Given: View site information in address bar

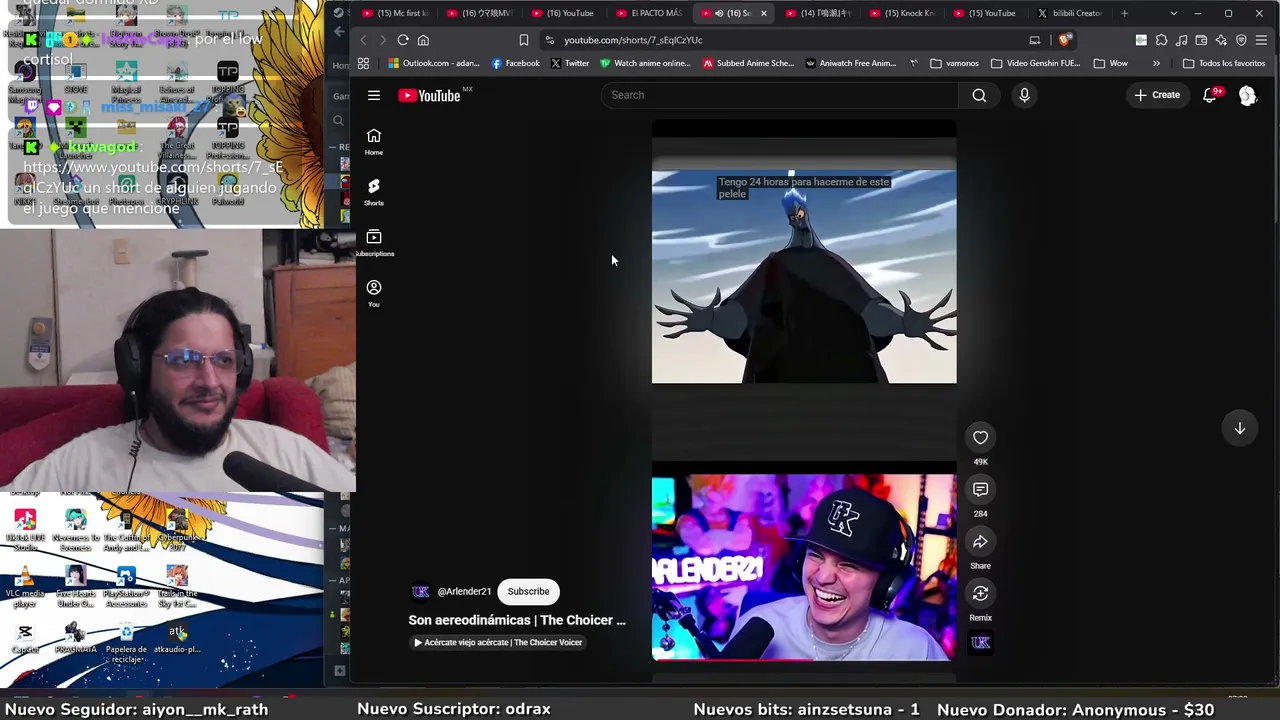Looking at the screenshot, I should (x=549, y=40).
